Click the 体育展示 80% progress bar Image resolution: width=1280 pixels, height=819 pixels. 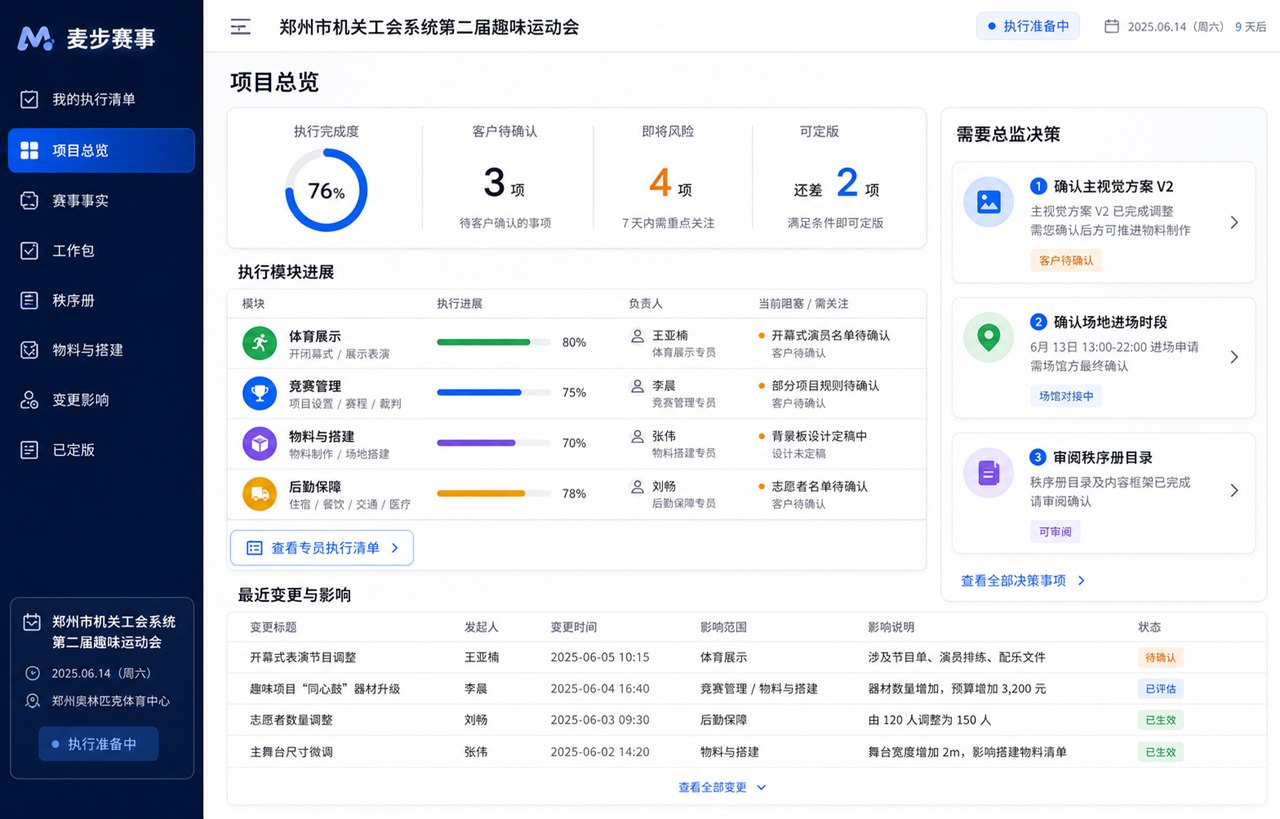pyautogui.click(x=493, y=342)
